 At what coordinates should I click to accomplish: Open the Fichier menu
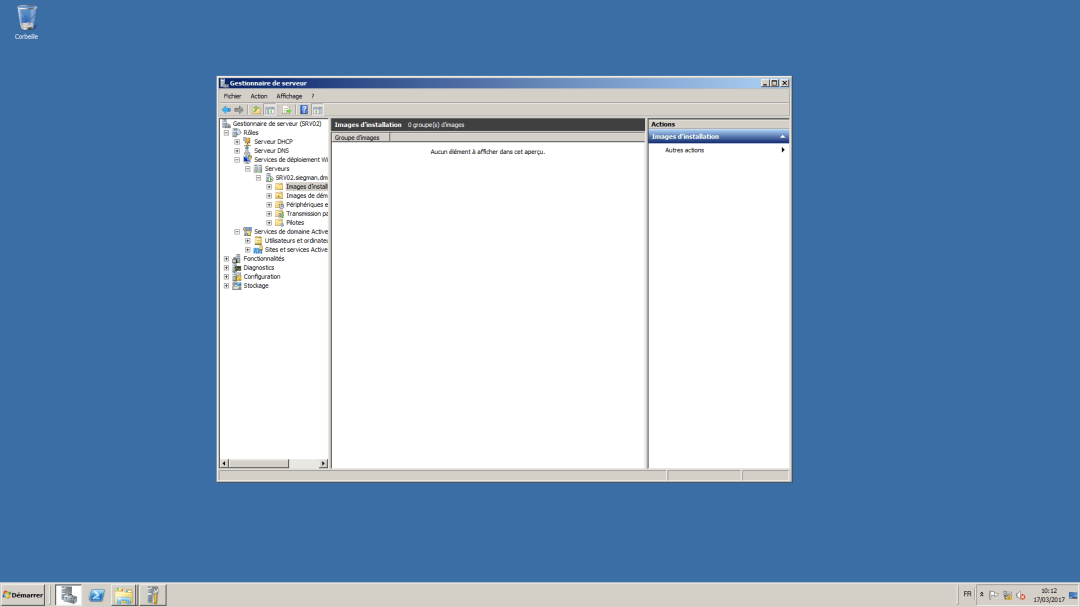click(232, 95)
